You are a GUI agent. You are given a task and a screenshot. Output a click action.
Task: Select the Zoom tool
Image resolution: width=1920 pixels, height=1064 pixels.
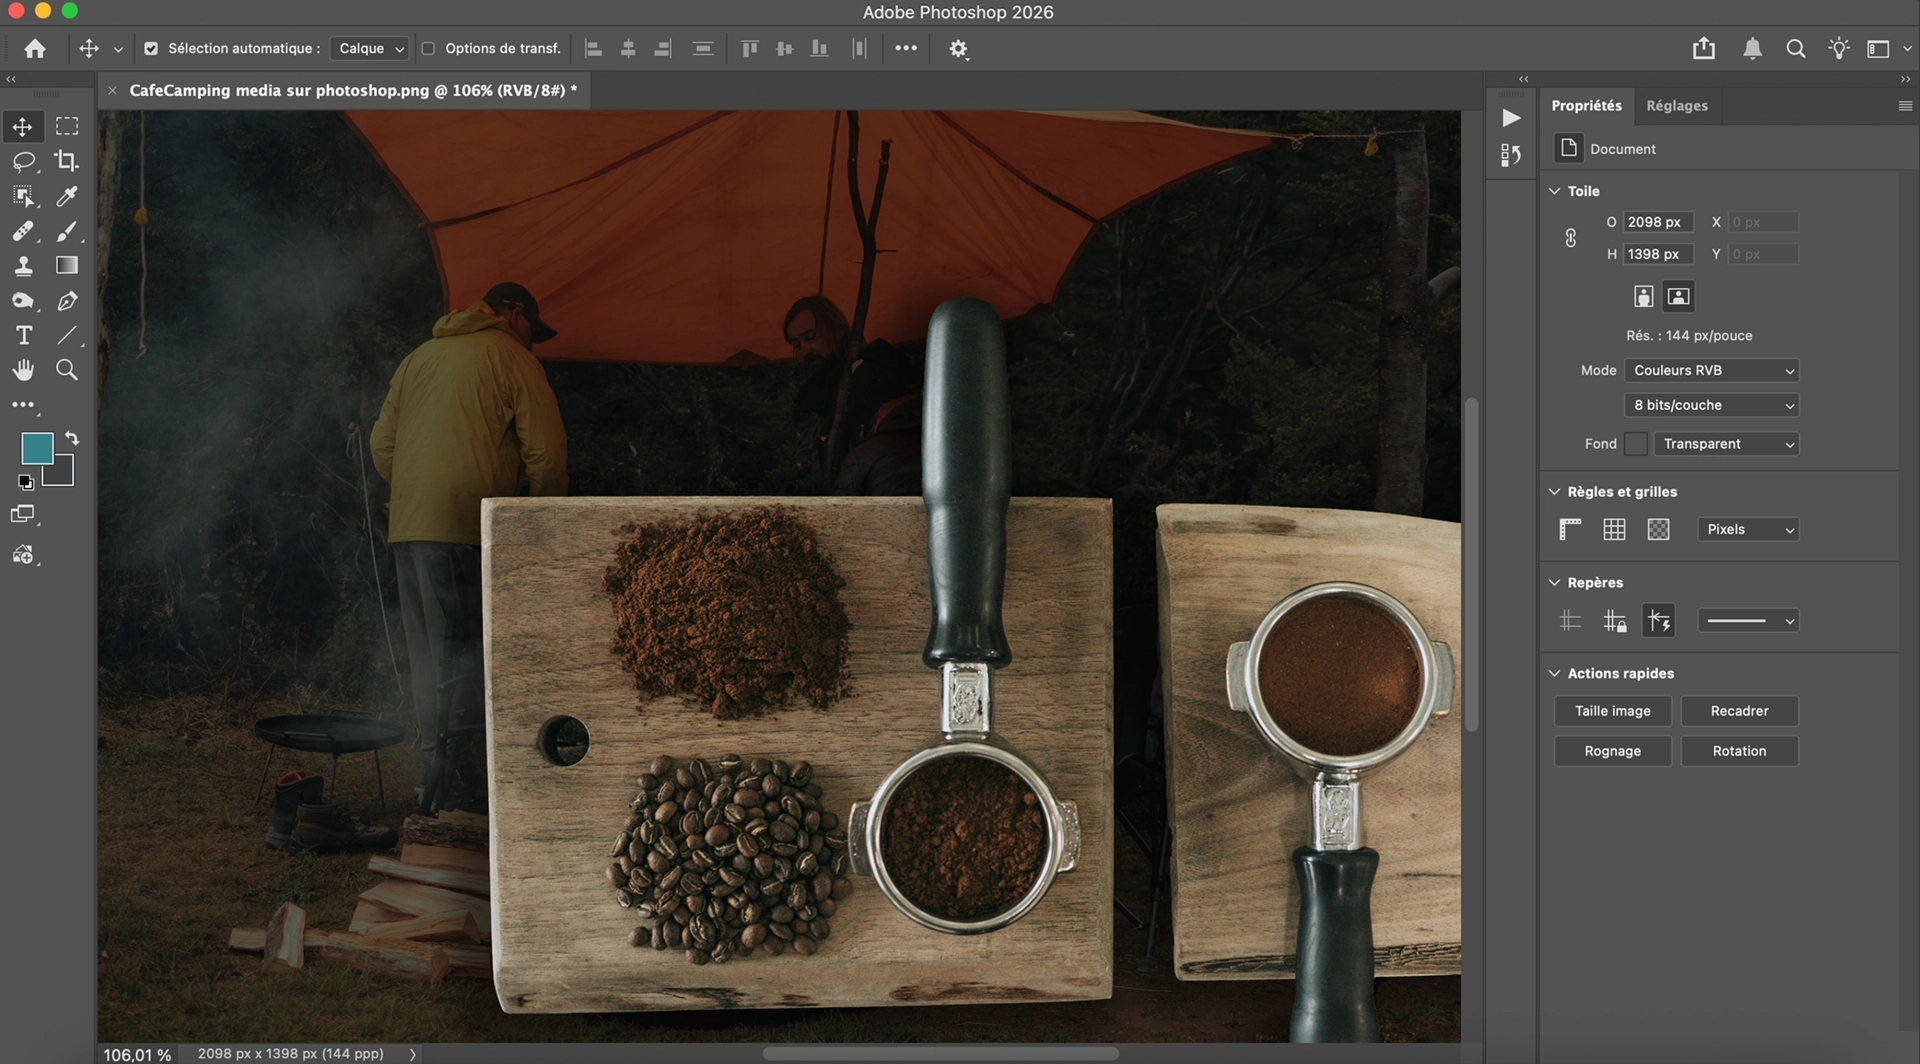pyautogui.click(x=67, y=370)
